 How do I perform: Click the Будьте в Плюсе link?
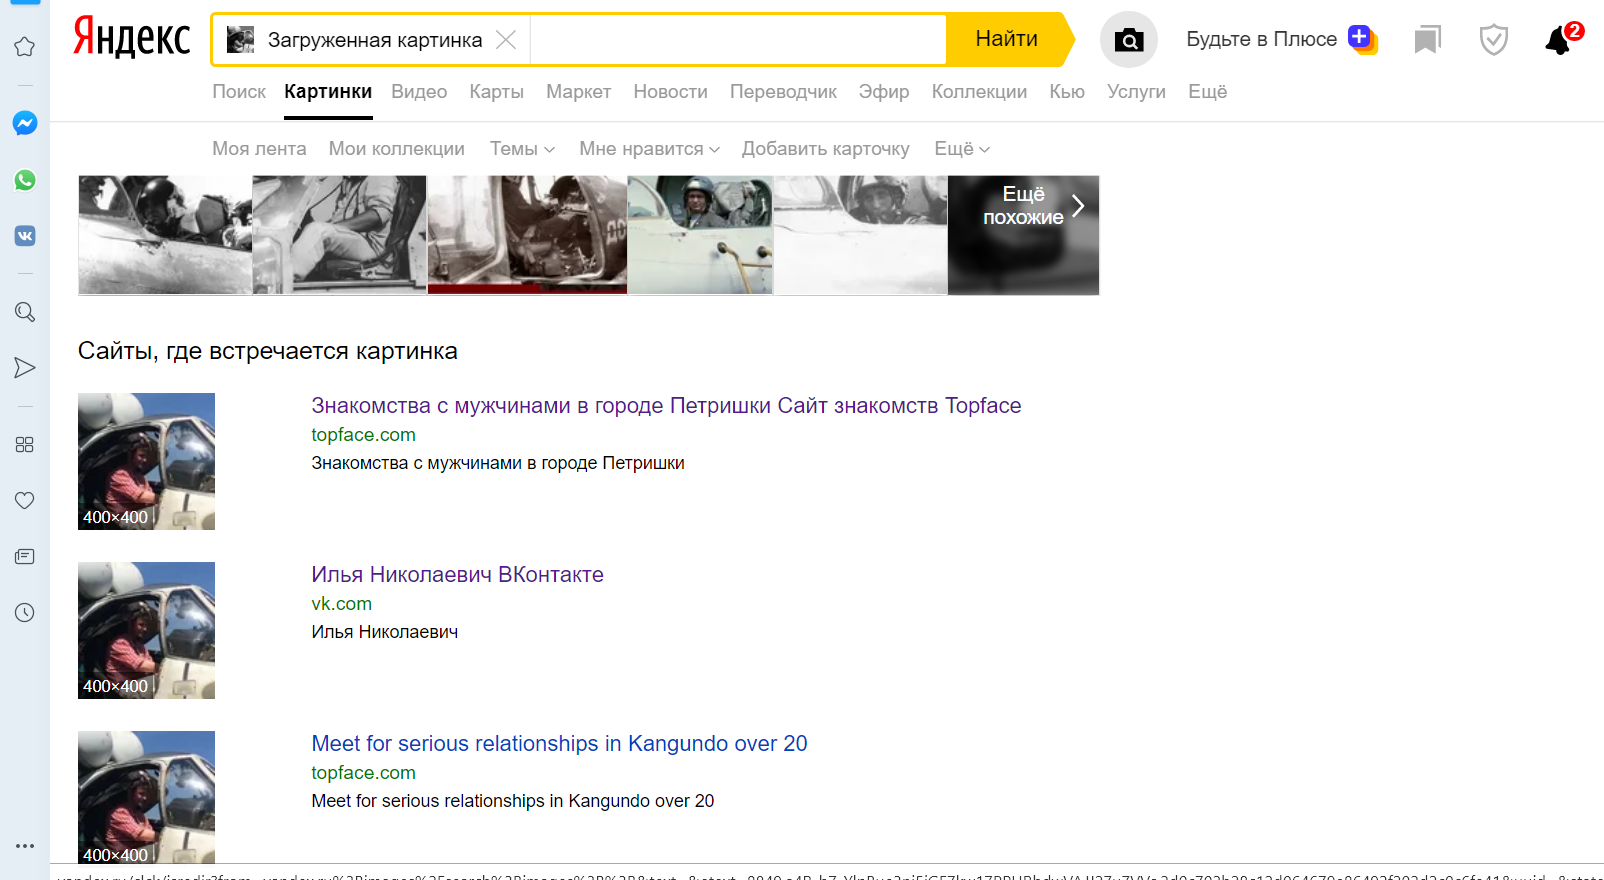[1262, 39]
